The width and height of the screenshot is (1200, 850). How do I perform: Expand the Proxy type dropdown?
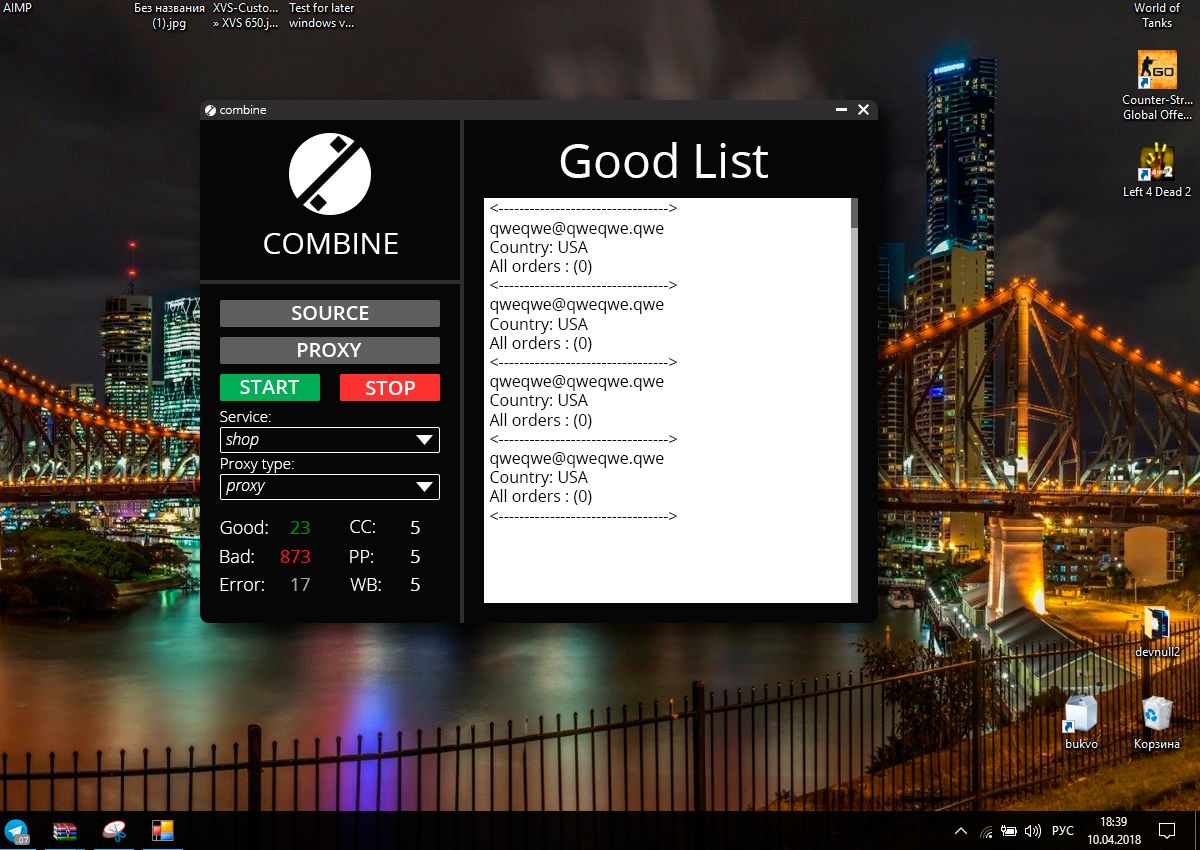330,486
